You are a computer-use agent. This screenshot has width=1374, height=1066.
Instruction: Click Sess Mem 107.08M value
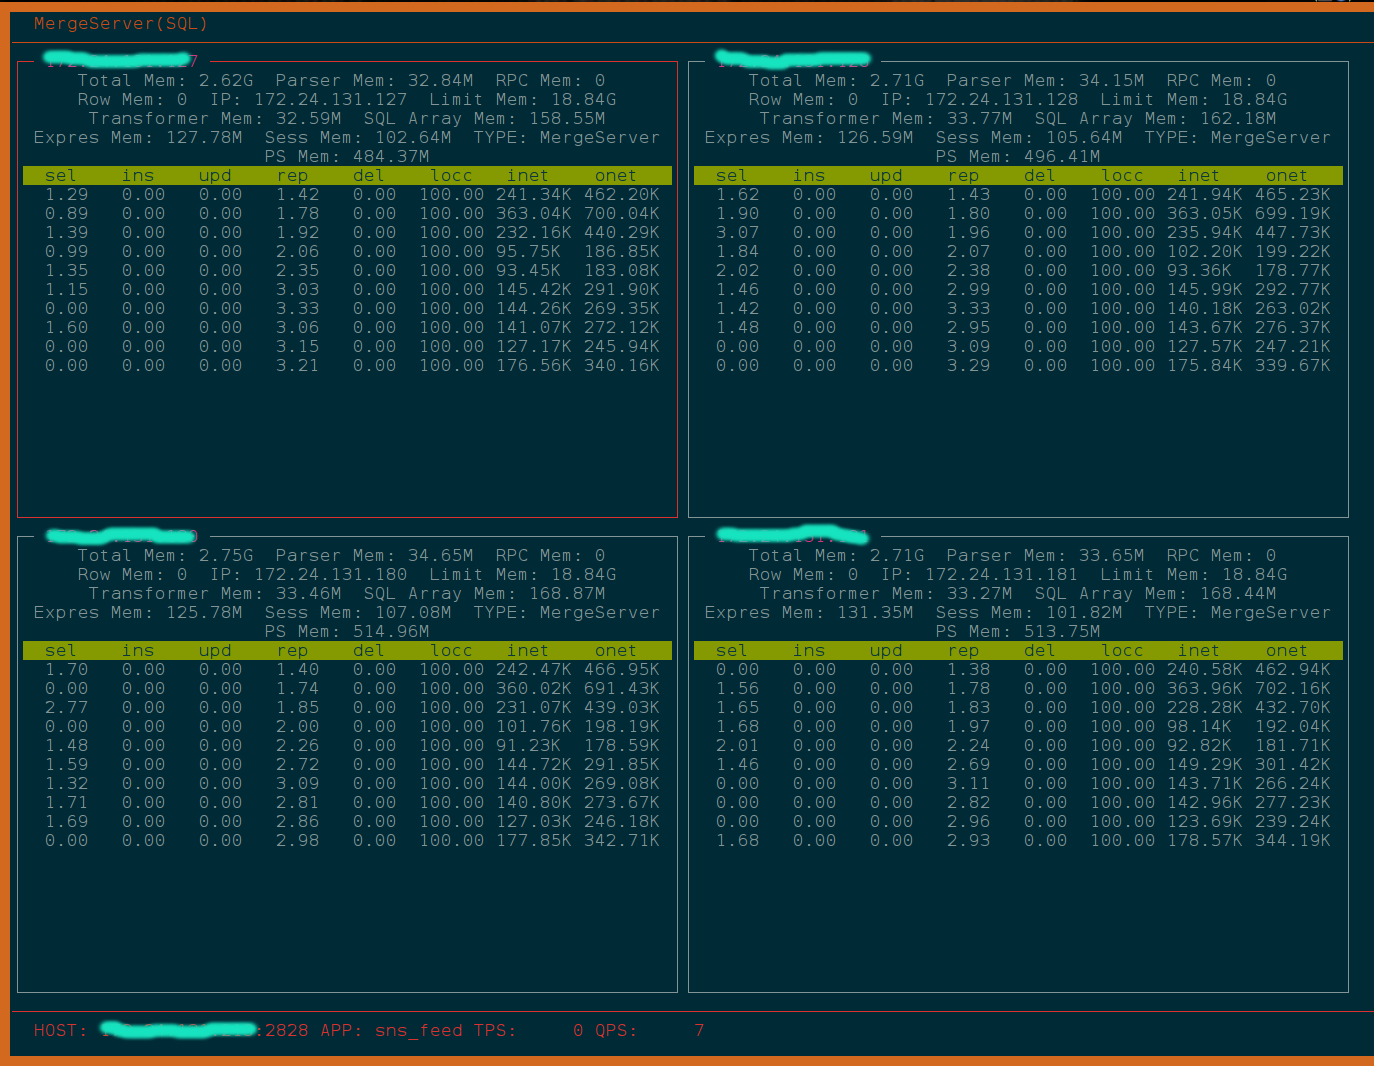coord(413,612)
